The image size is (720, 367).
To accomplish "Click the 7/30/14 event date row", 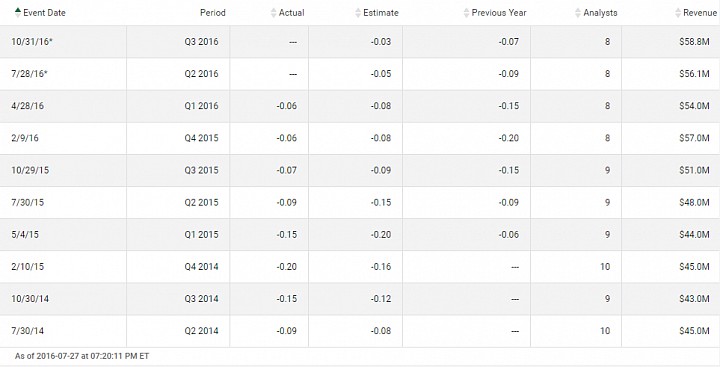I will click(x=360, y=331).
